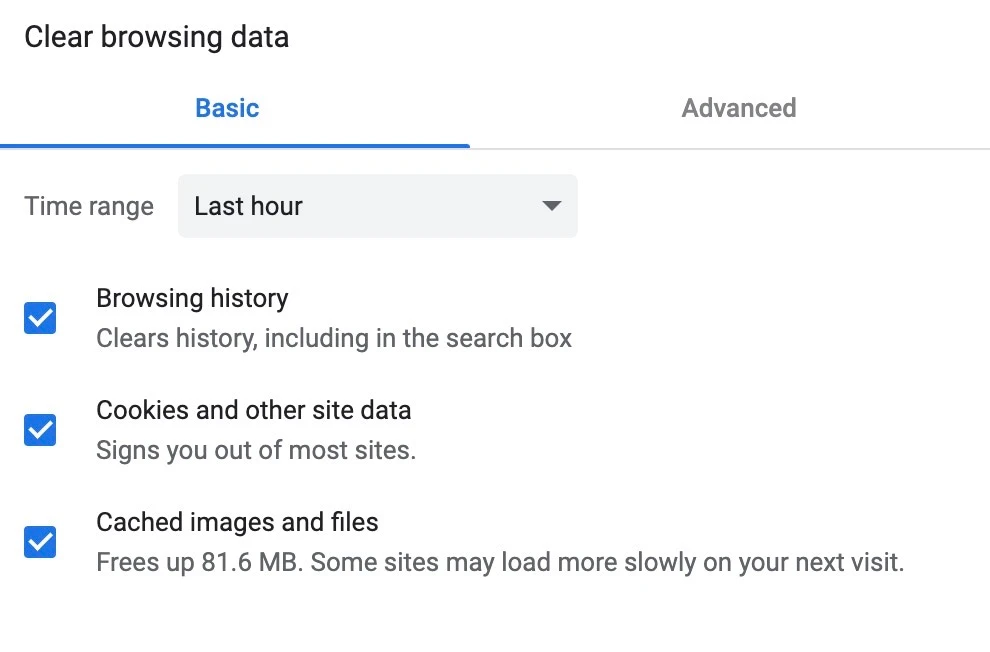Viewport: 990px width, 652px height.
Task: Select the 'Last hour' text in the dropdown
Action: (x=248, y=207)
